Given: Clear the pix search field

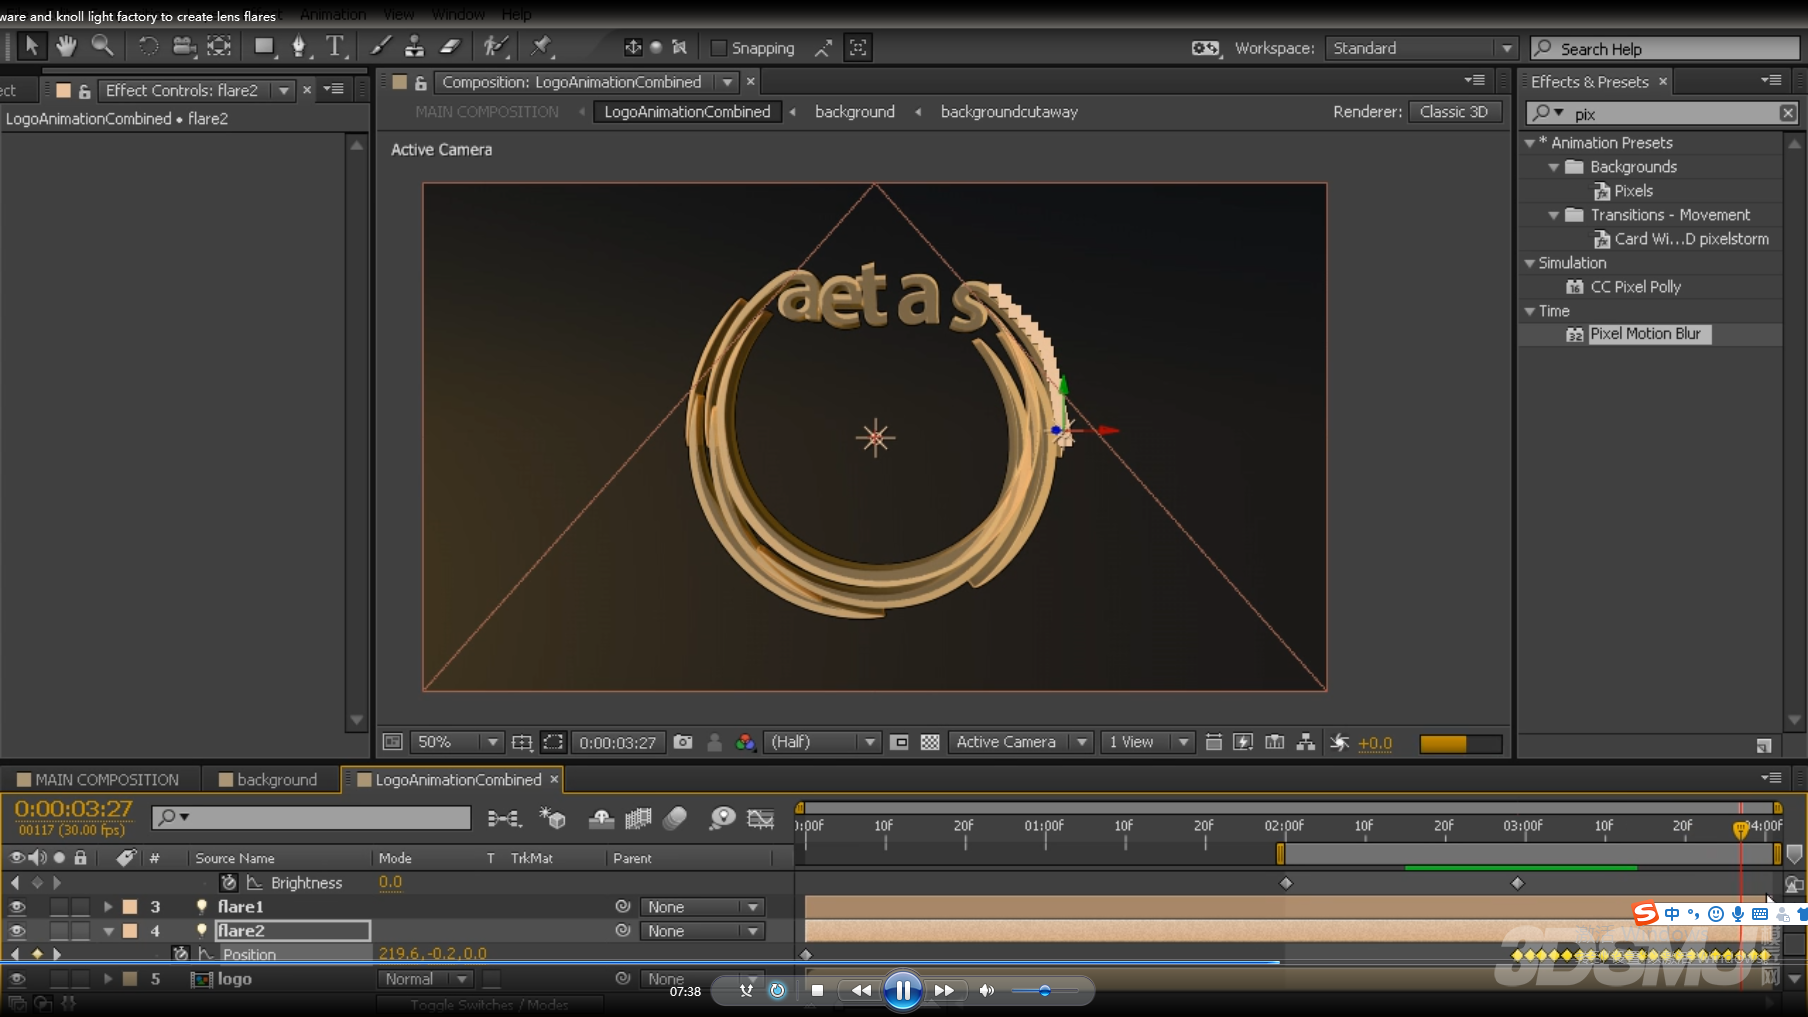Looking at the screenshot, I should (x=1788, y=114).
